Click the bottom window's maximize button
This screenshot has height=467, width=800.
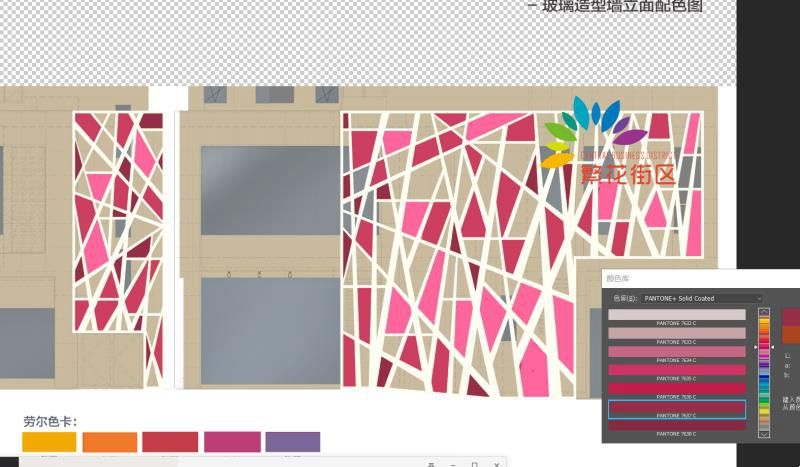point(474,464)
